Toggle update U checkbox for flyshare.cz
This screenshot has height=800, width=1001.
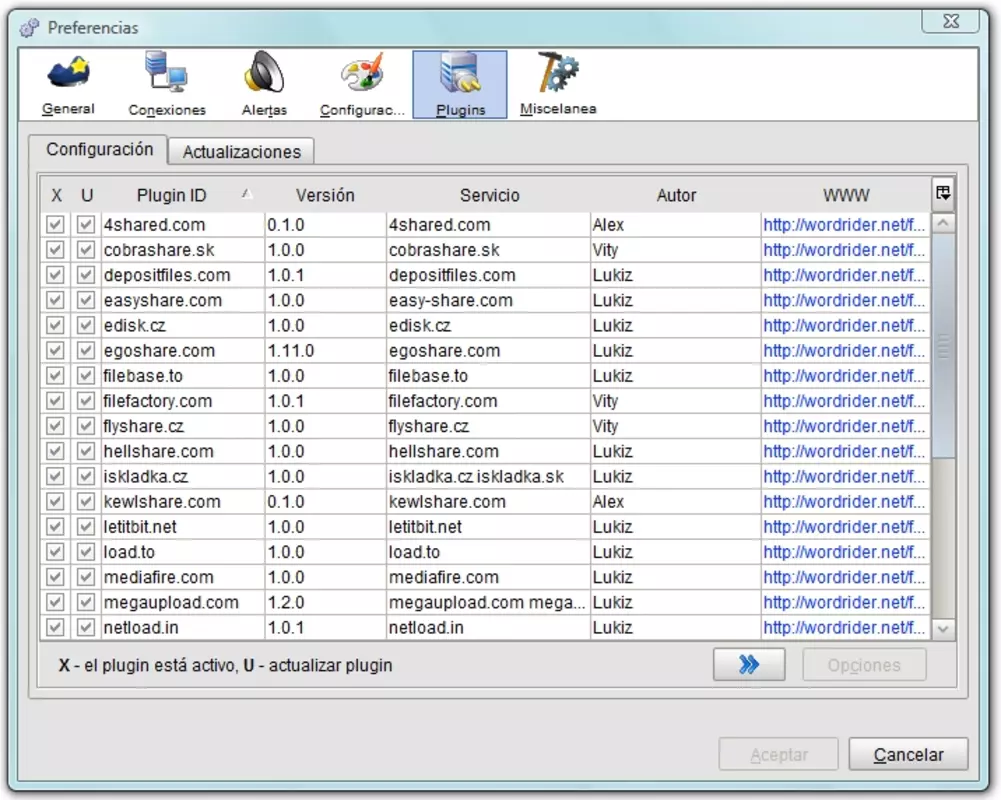[86, 426]
